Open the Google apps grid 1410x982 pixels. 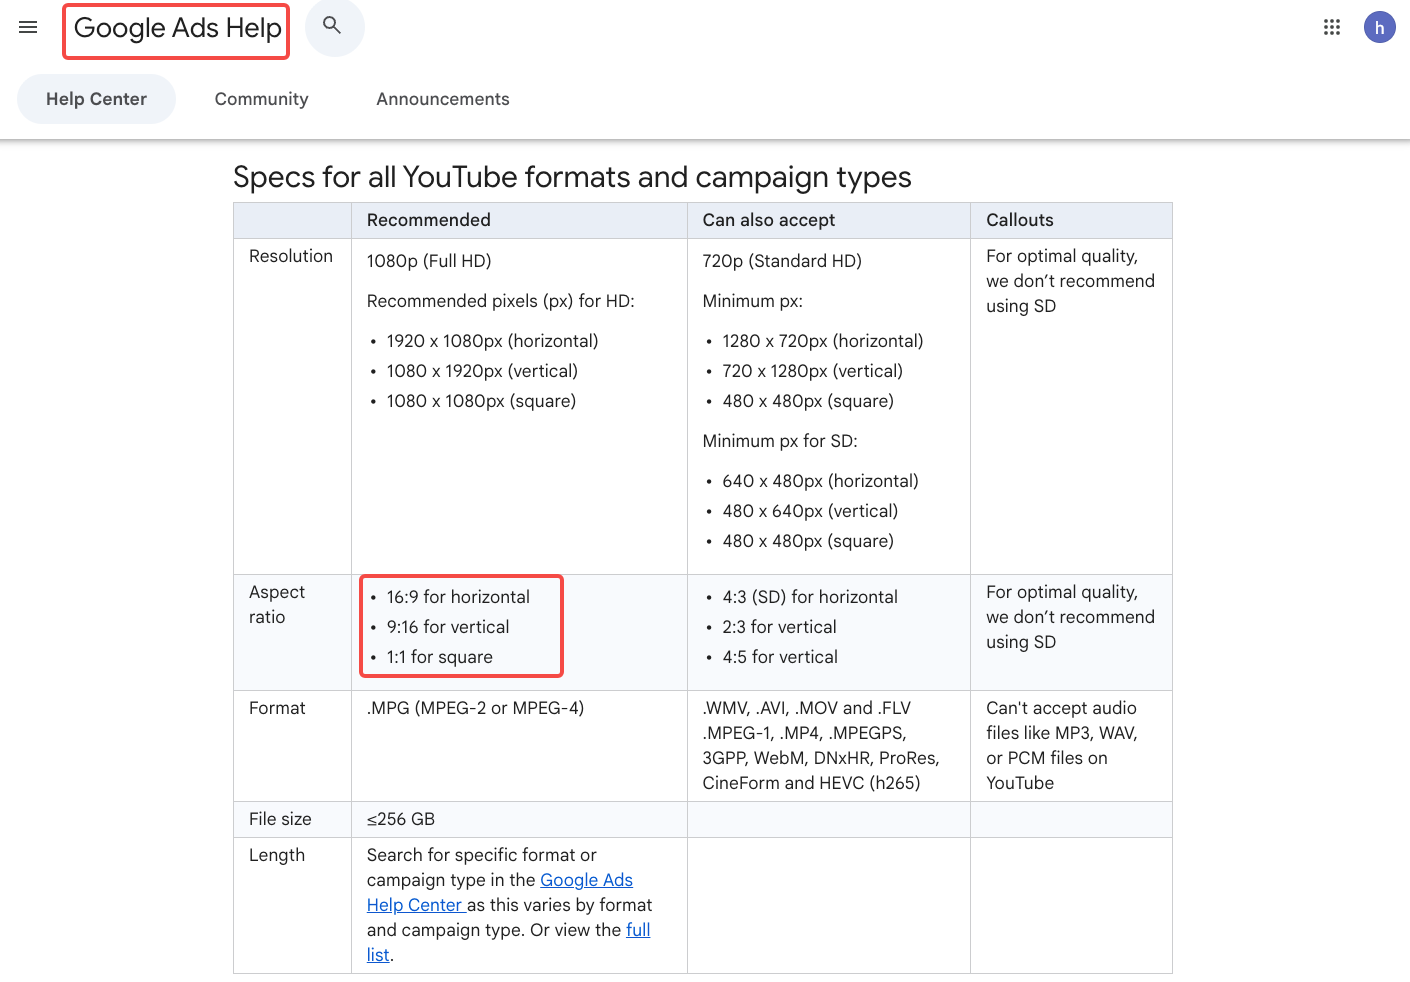pos(1332,27)
